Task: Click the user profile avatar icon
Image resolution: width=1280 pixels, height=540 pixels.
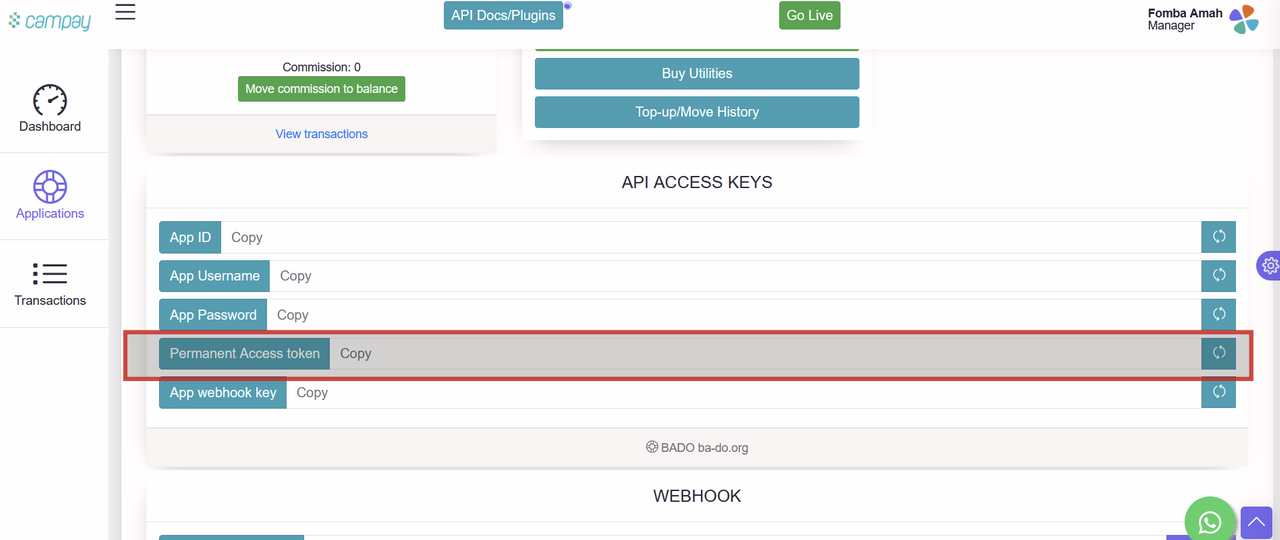Action: [1243, 19]
